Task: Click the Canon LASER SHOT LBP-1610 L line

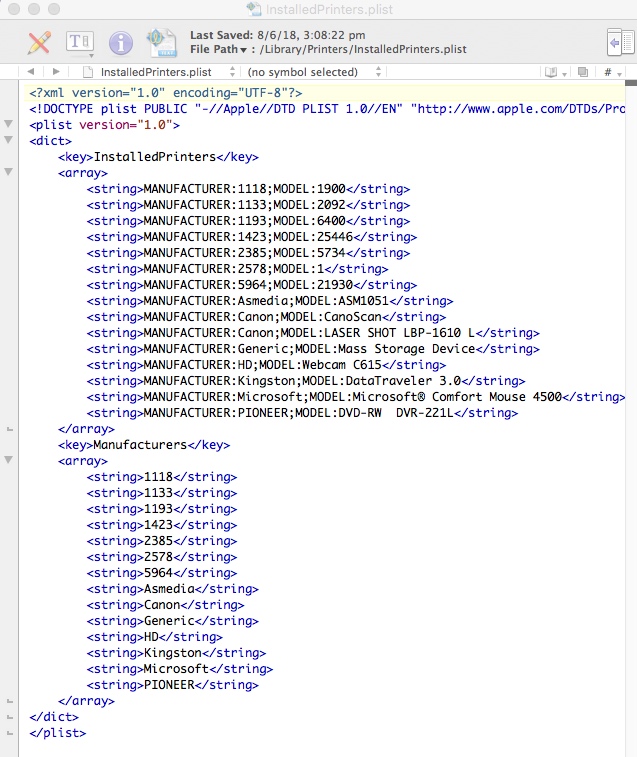Action: [313, 333]
